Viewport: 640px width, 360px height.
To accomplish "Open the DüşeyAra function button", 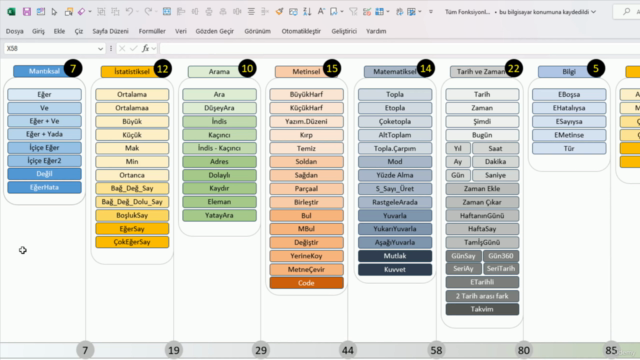I will tap(220, 108).
